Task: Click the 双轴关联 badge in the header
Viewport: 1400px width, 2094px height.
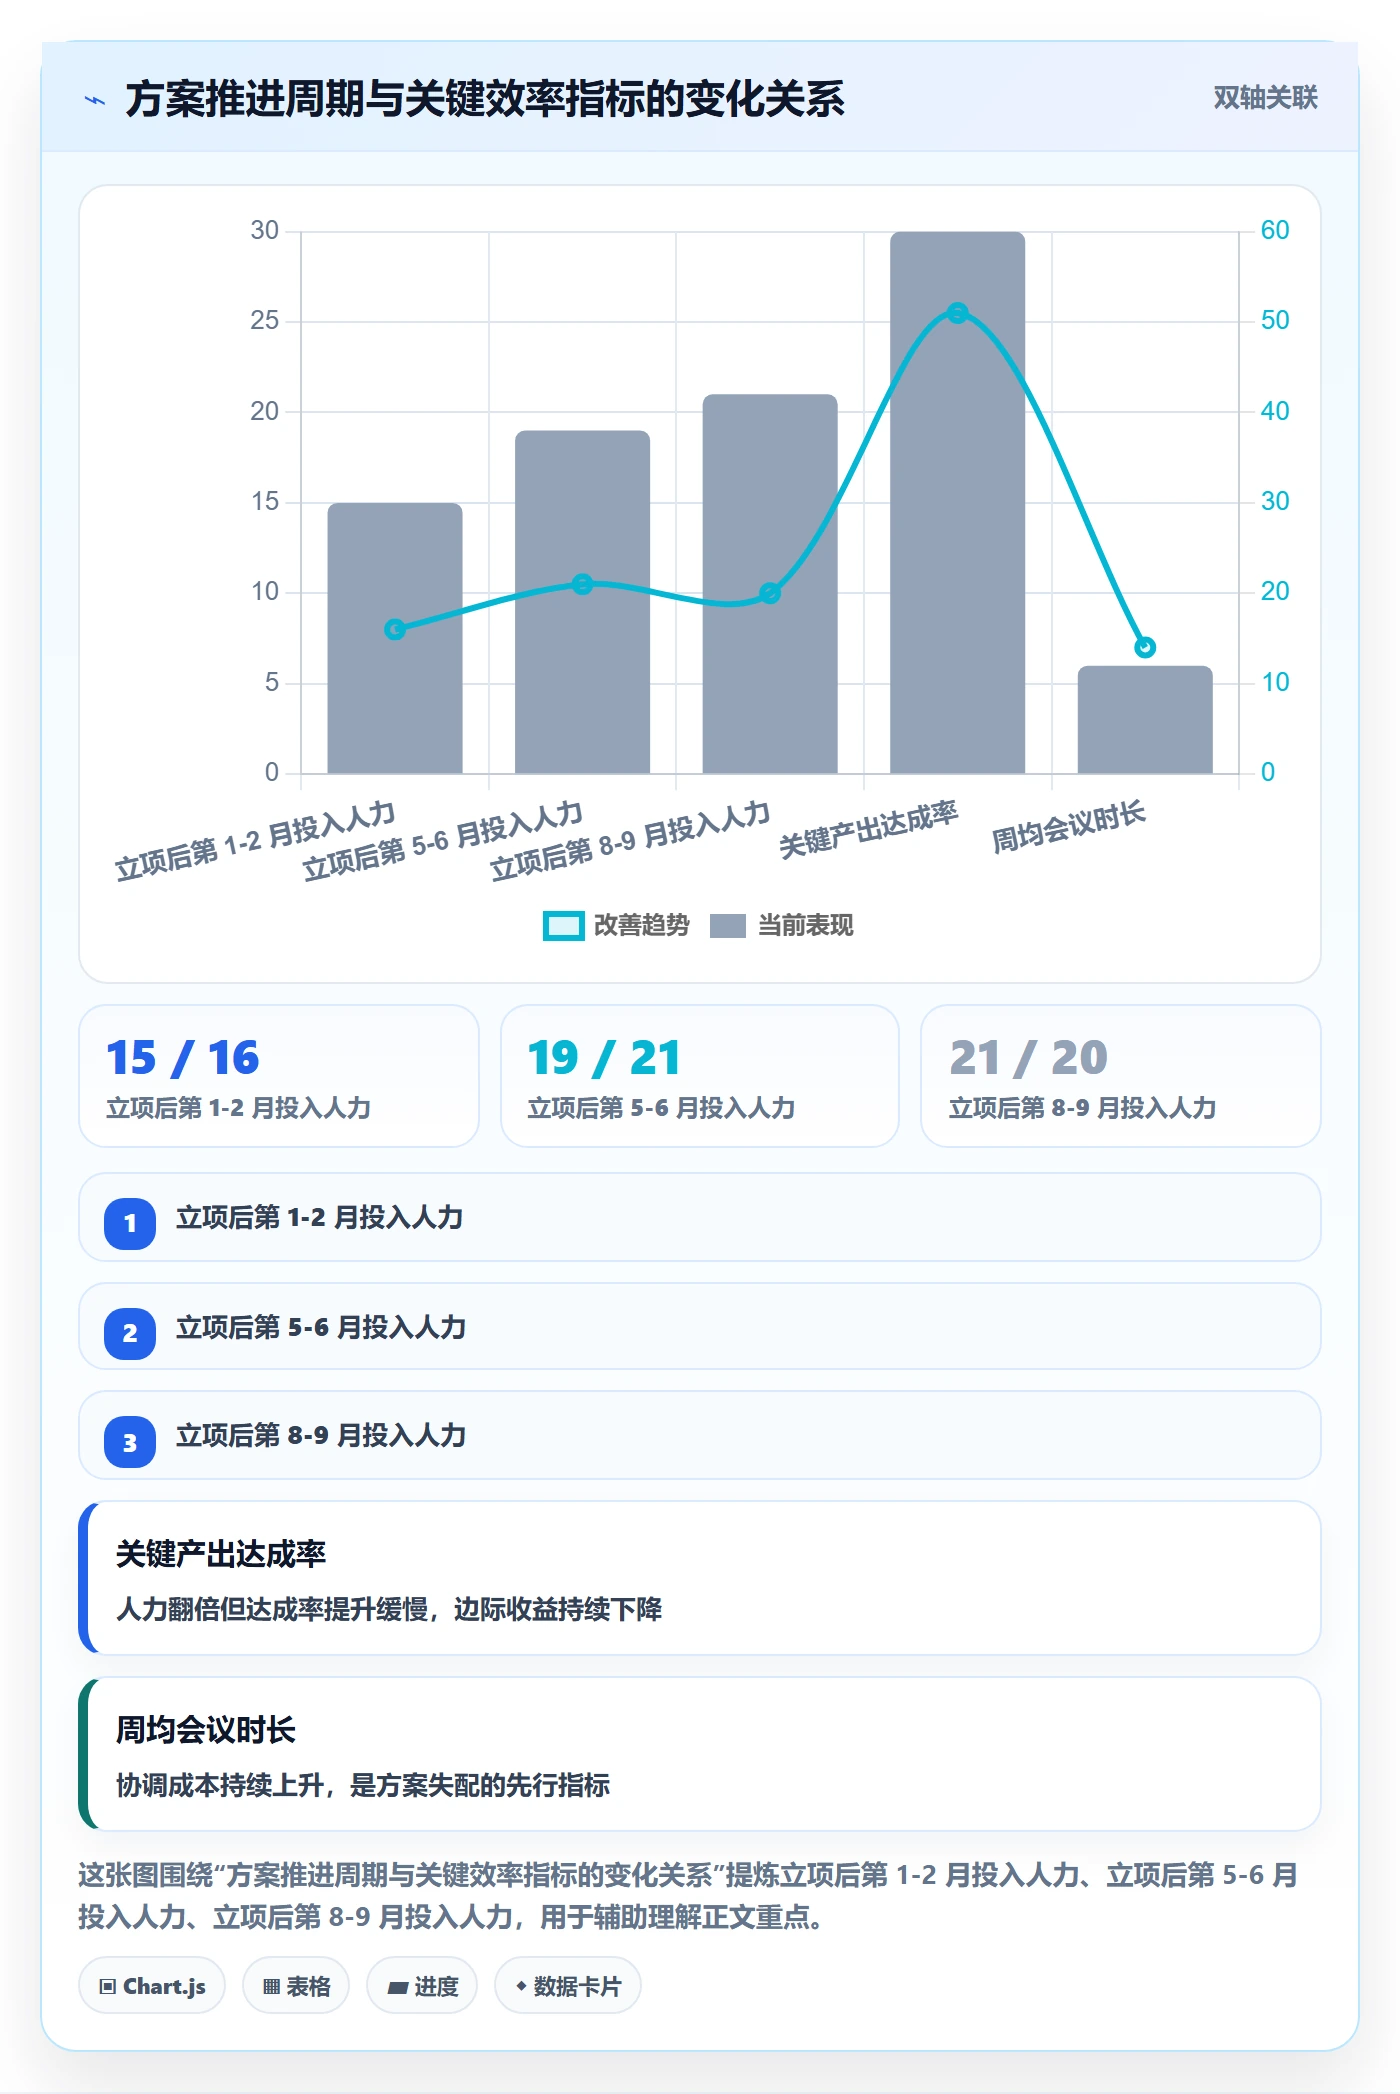Action: point(1265,97)
